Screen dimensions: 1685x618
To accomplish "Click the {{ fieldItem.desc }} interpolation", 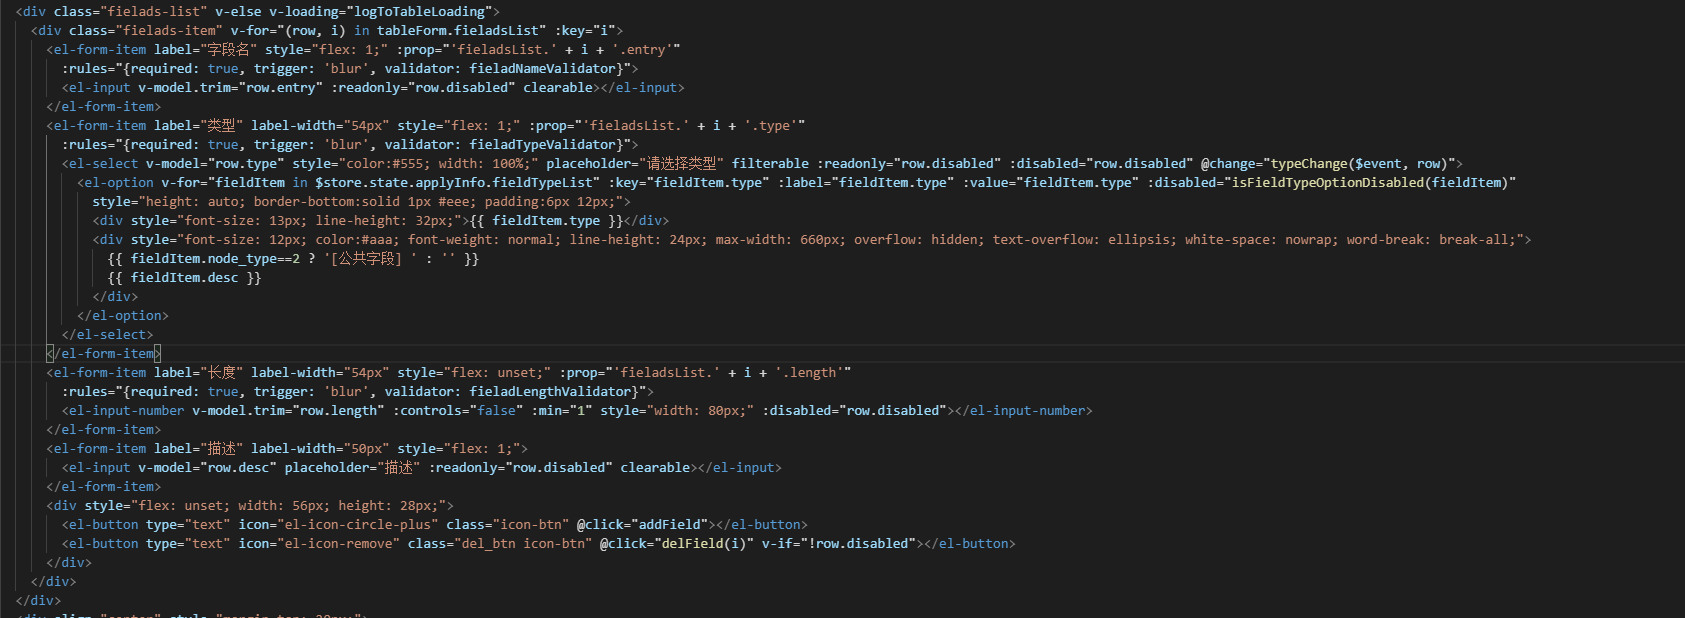I will click(x=184, y=277).
